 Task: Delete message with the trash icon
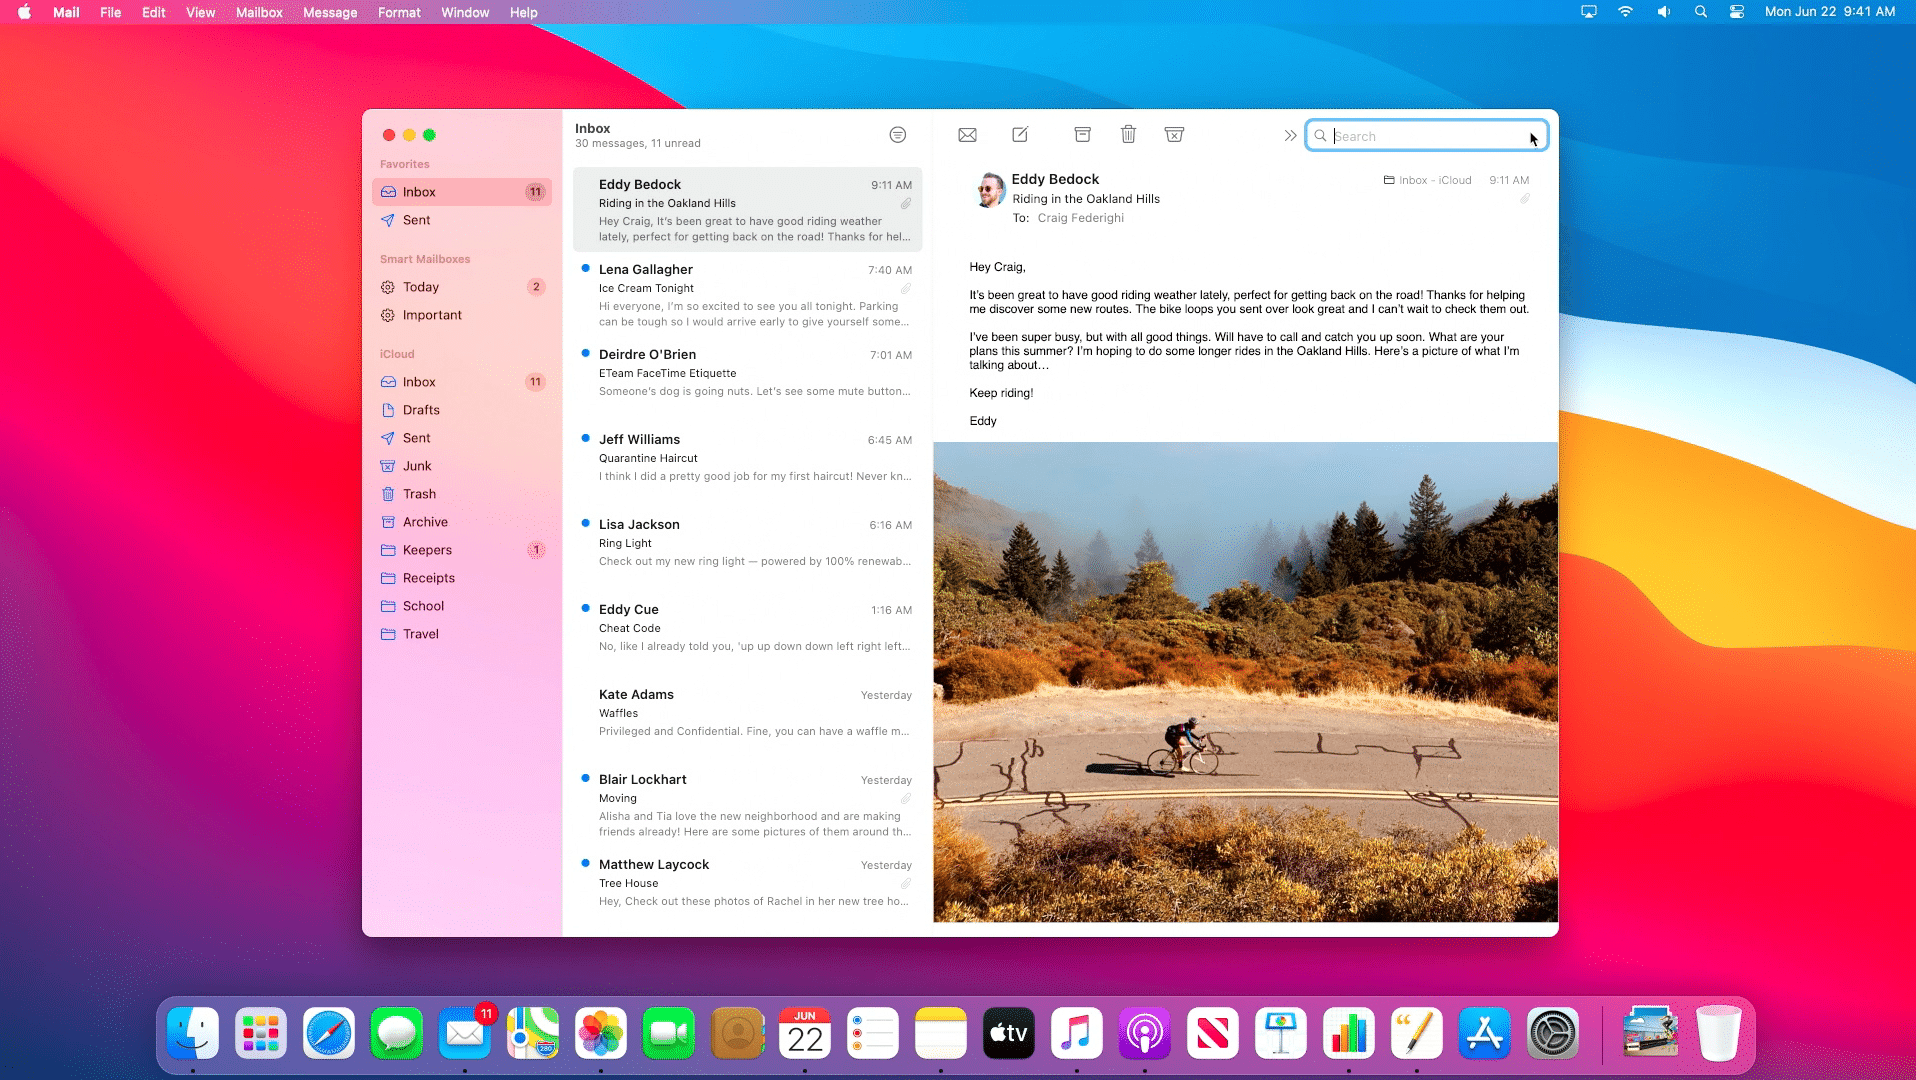pyautogui.click(x=1128, y=135)
